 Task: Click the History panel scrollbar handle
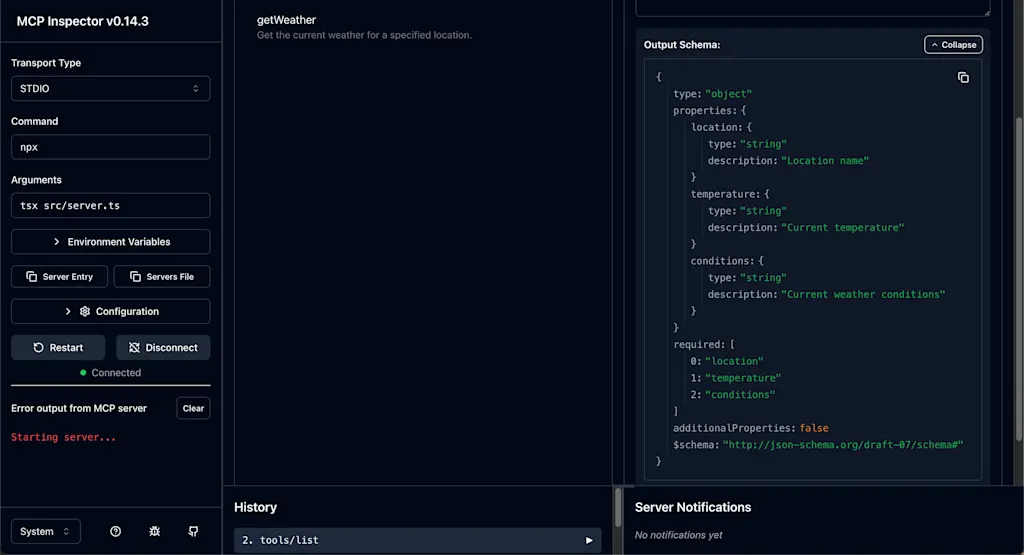coord(618,508)
